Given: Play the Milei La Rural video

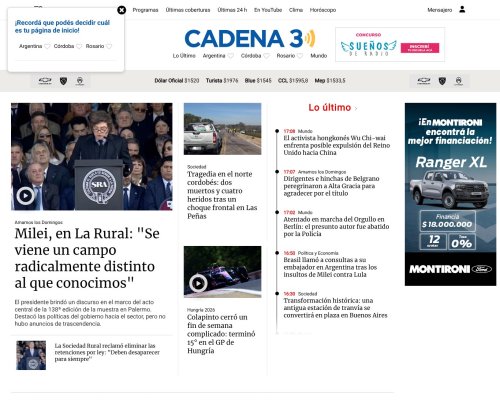Looking at the screenshot, I should point(26,196).
